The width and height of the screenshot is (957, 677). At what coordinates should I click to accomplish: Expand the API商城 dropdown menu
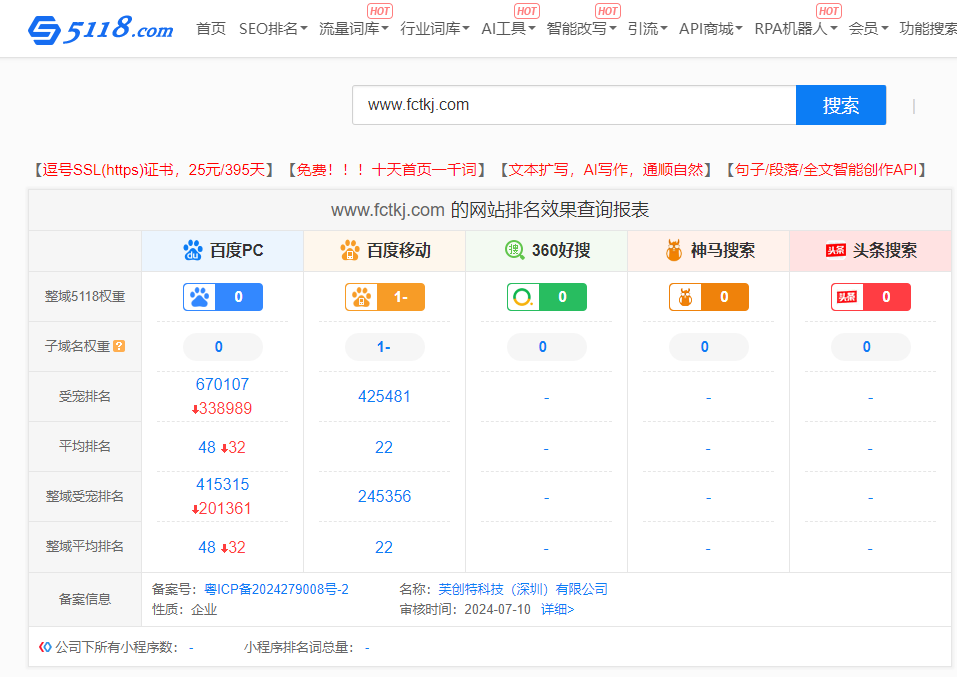coord(710,29)
